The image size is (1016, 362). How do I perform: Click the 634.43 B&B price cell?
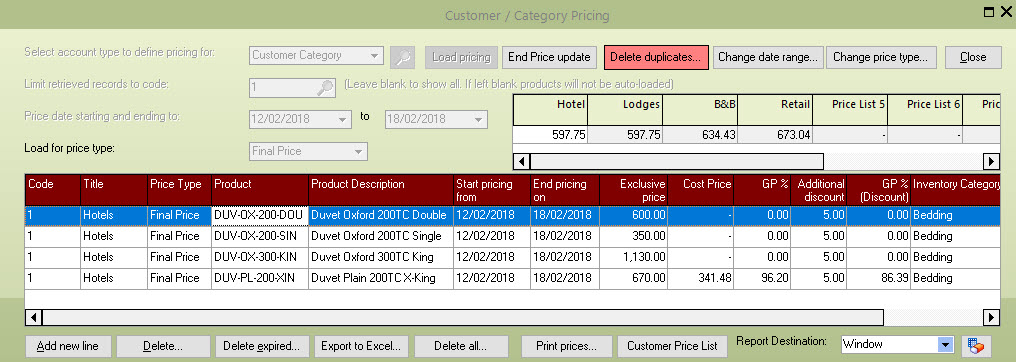pos(700,135)
